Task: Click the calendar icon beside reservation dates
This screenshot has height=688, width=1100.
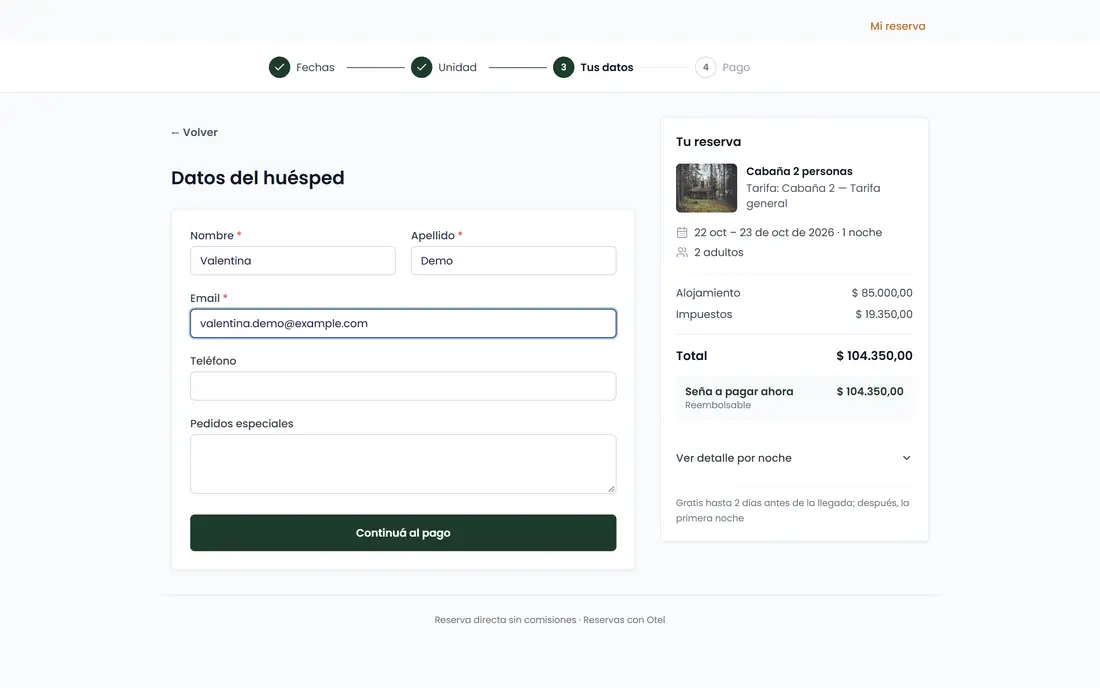Action: point(682,233)
